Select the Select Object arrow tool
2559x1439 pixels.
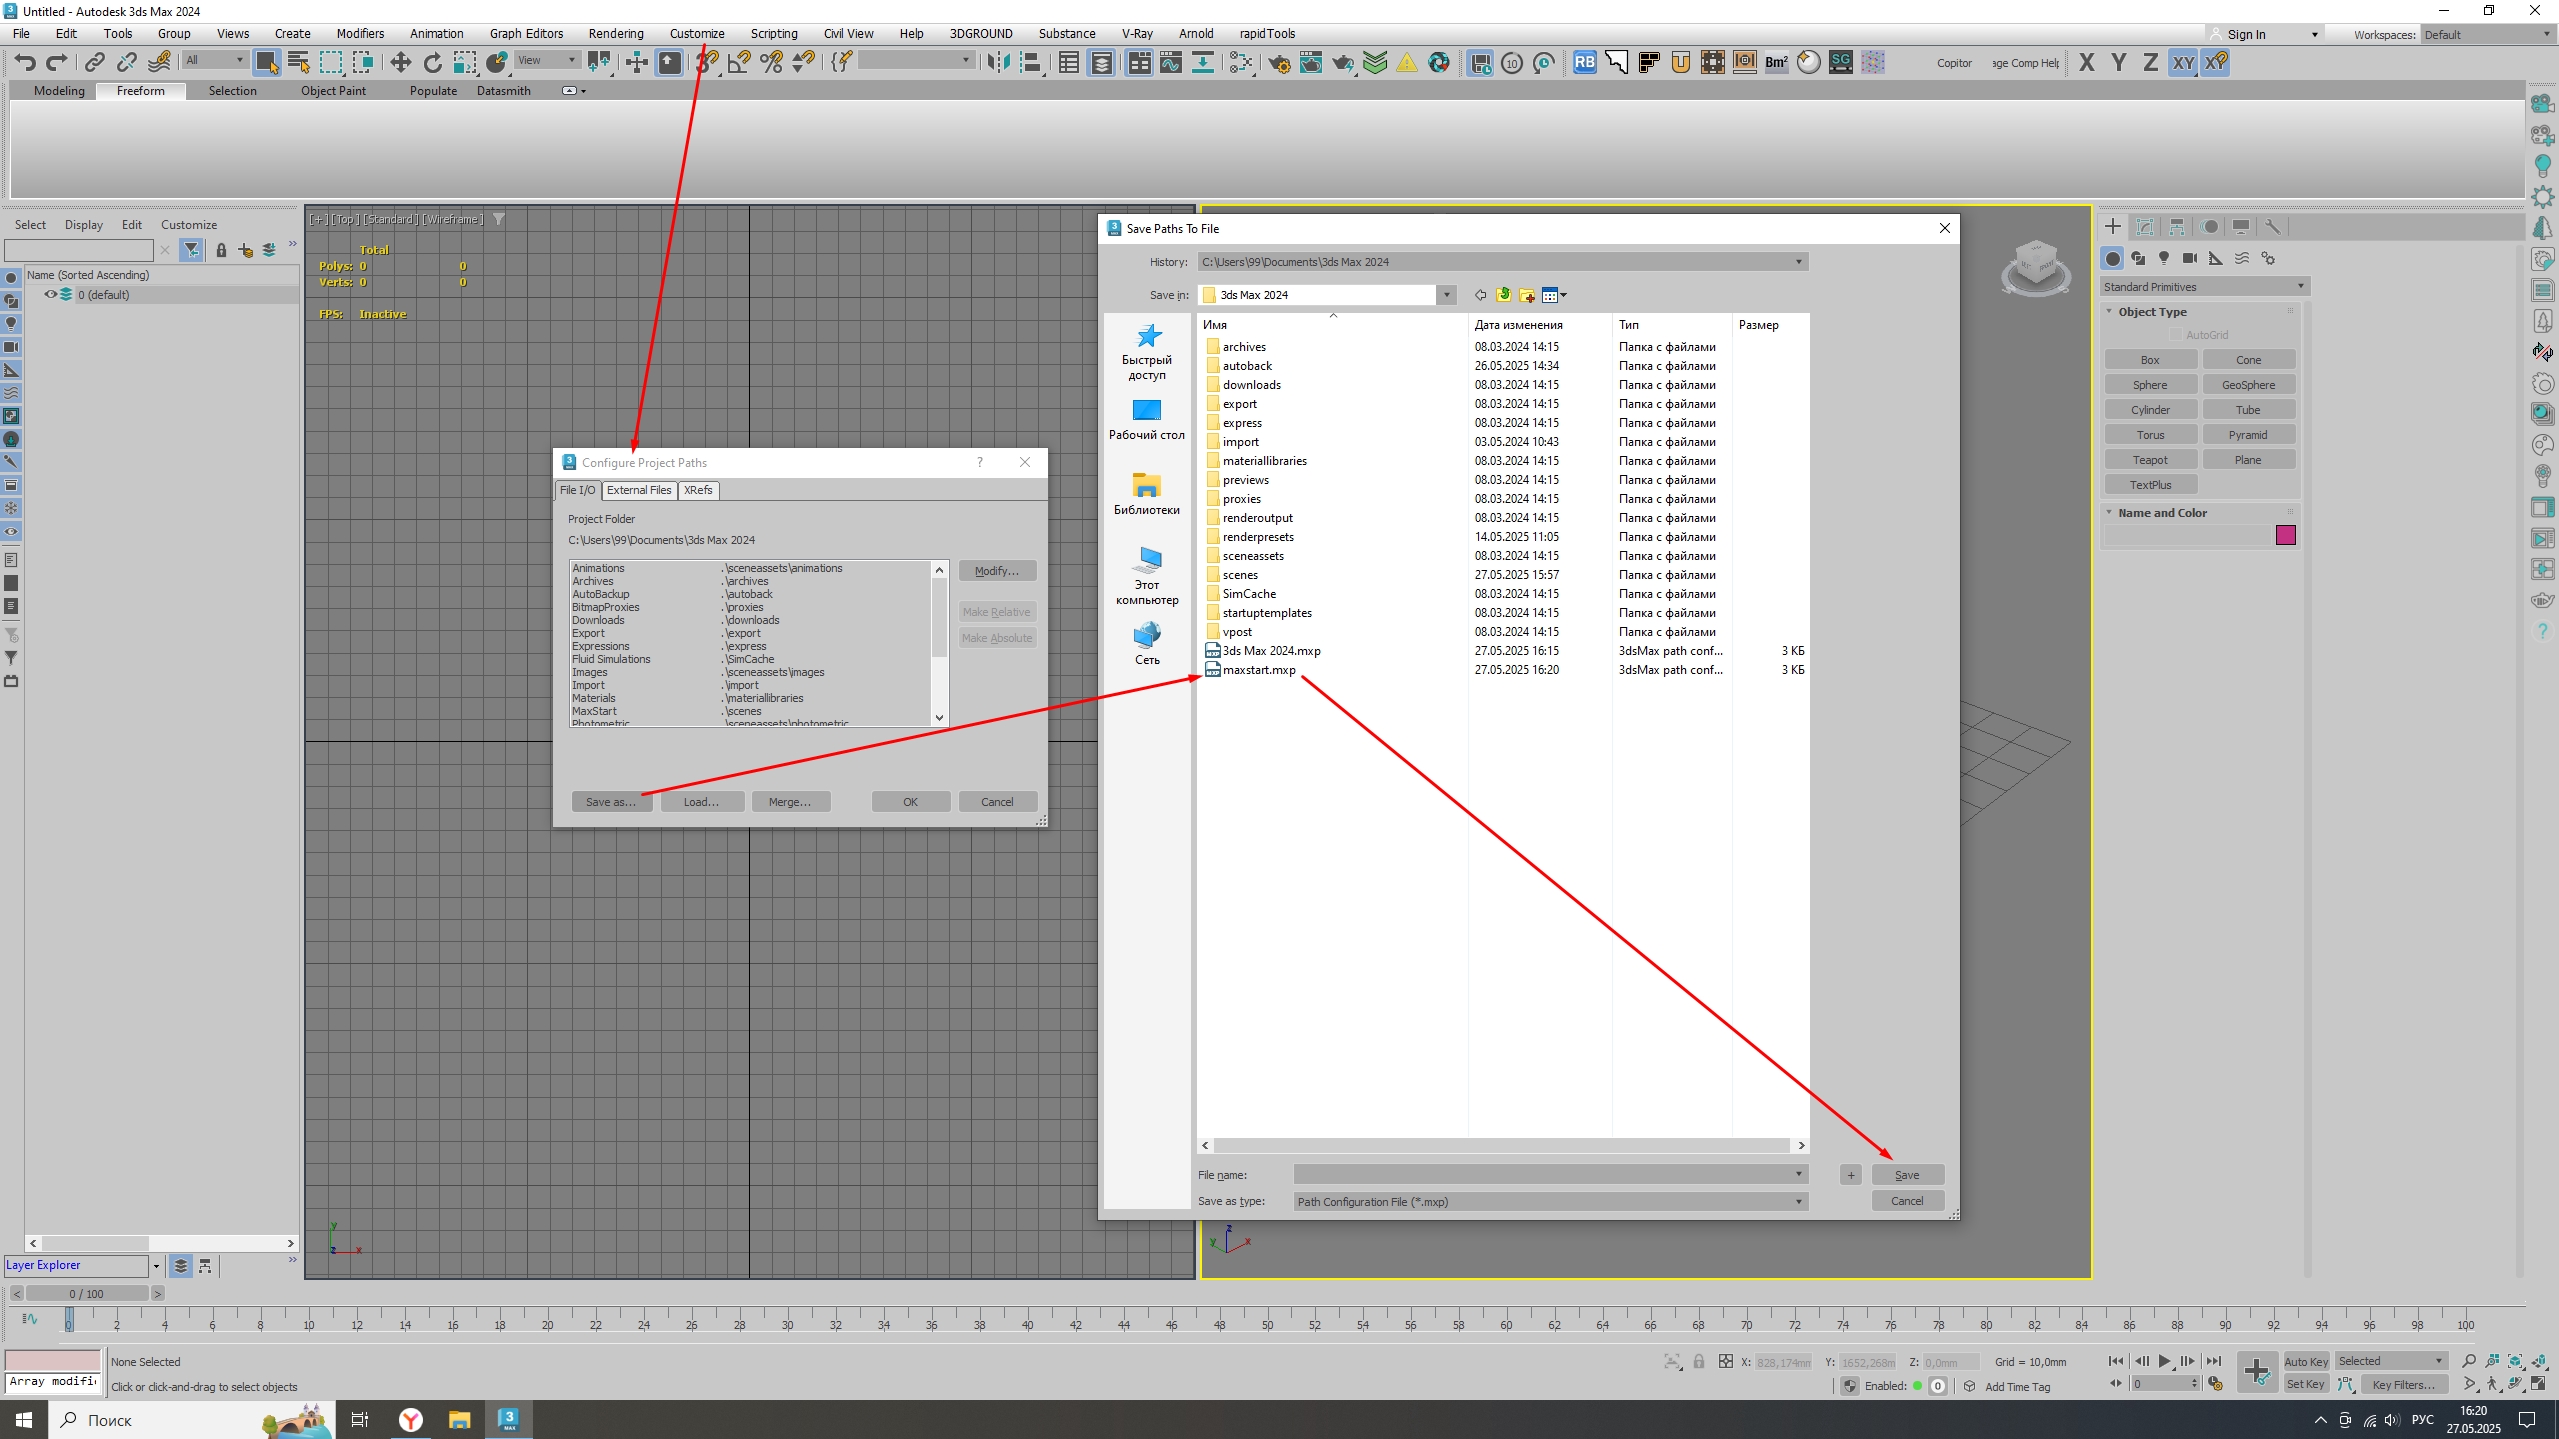pyautogui.click(x=266, y=62)
